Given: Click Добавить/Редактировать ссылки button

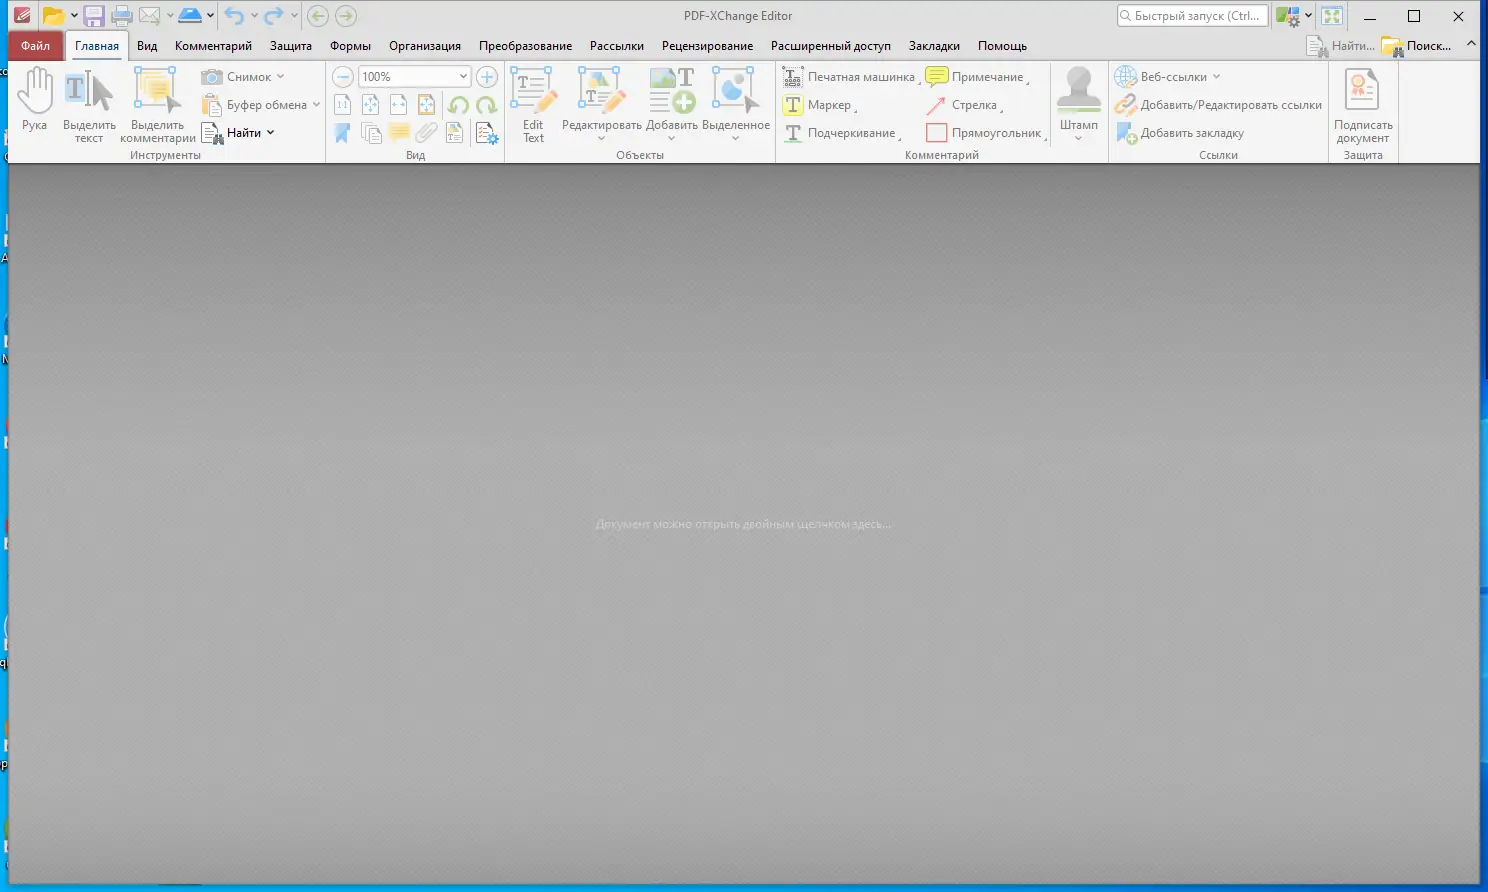Looking at the screenshot, I should click(1219, 105).
